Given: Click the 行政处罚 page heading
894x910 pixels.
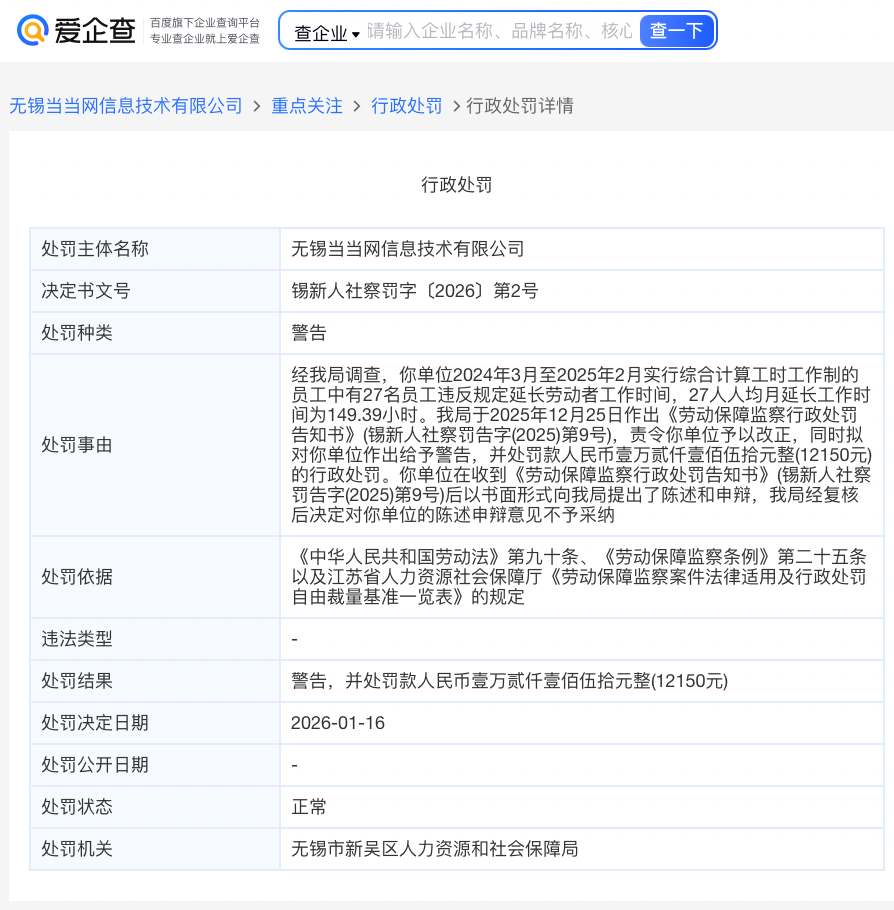Looking at the screenshot, I should click(x=456, y=183).
